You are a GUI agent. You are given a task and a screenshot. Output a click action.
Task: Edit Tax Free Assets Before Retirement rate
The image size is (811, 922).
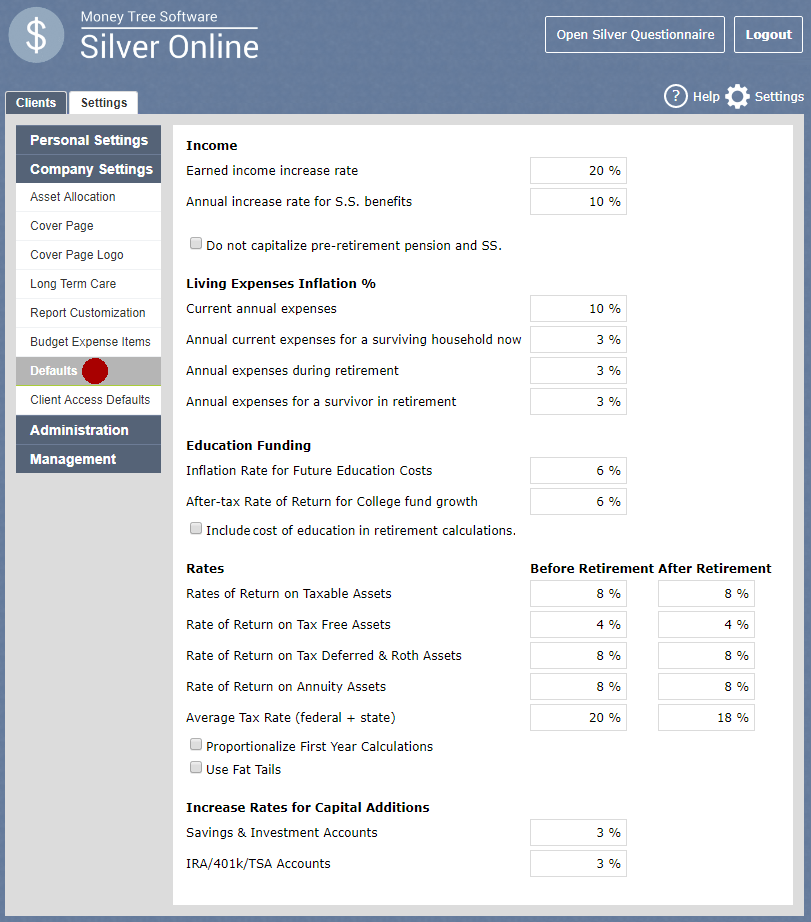pyautogui.click(x=578, y=624)
